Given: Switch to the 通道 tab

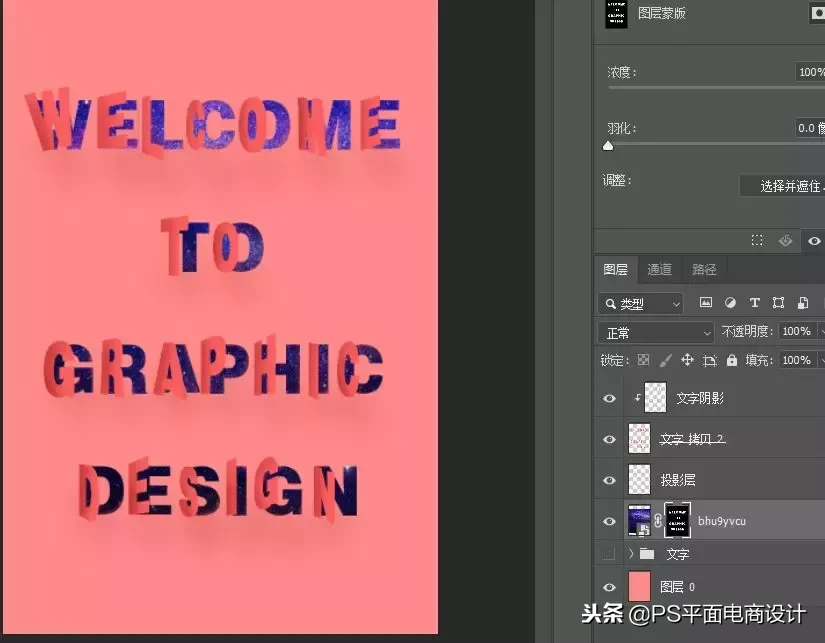Looking at the screenshot, I should click(660, 270).
